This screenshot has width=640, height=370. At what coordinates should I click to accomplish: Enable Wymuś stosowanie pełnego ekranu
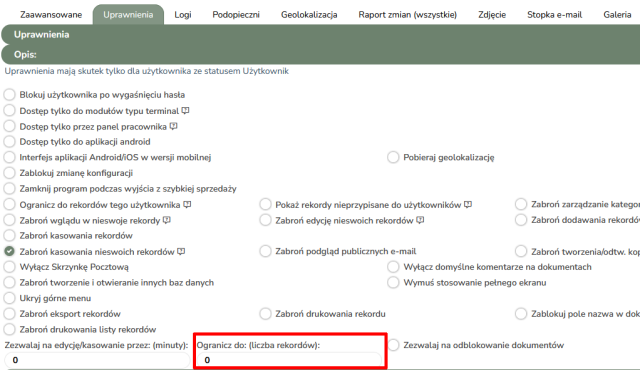(393, 282)
